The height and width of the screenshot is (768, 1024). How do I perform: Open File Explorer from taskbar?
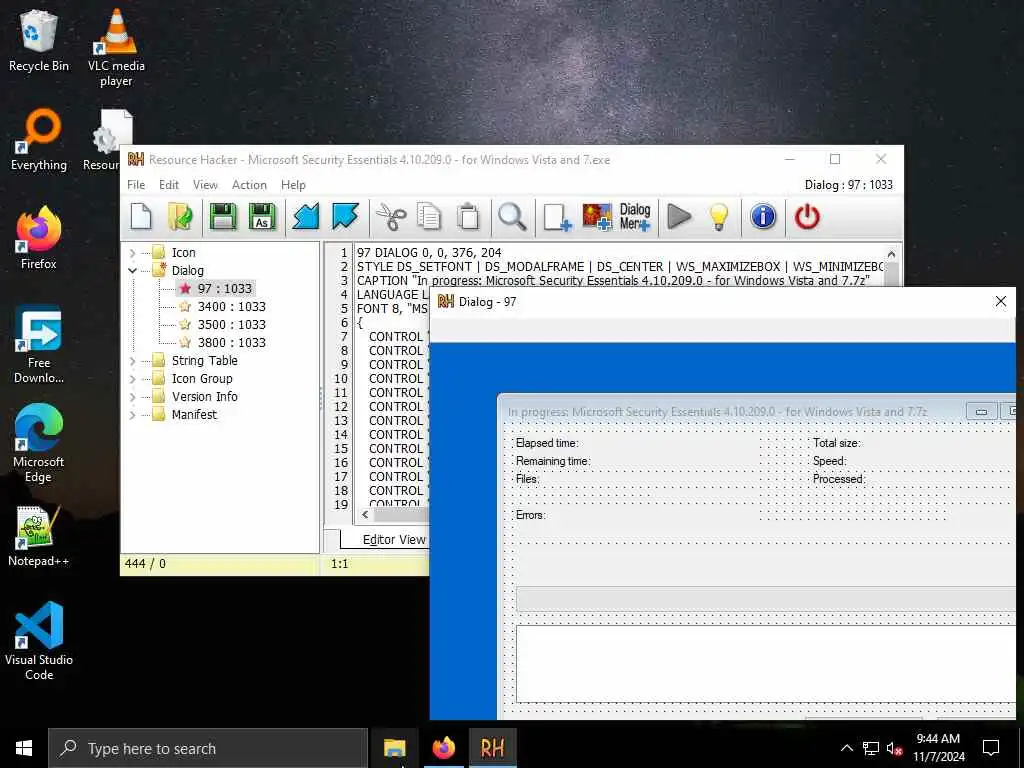(x=394, y=748)
